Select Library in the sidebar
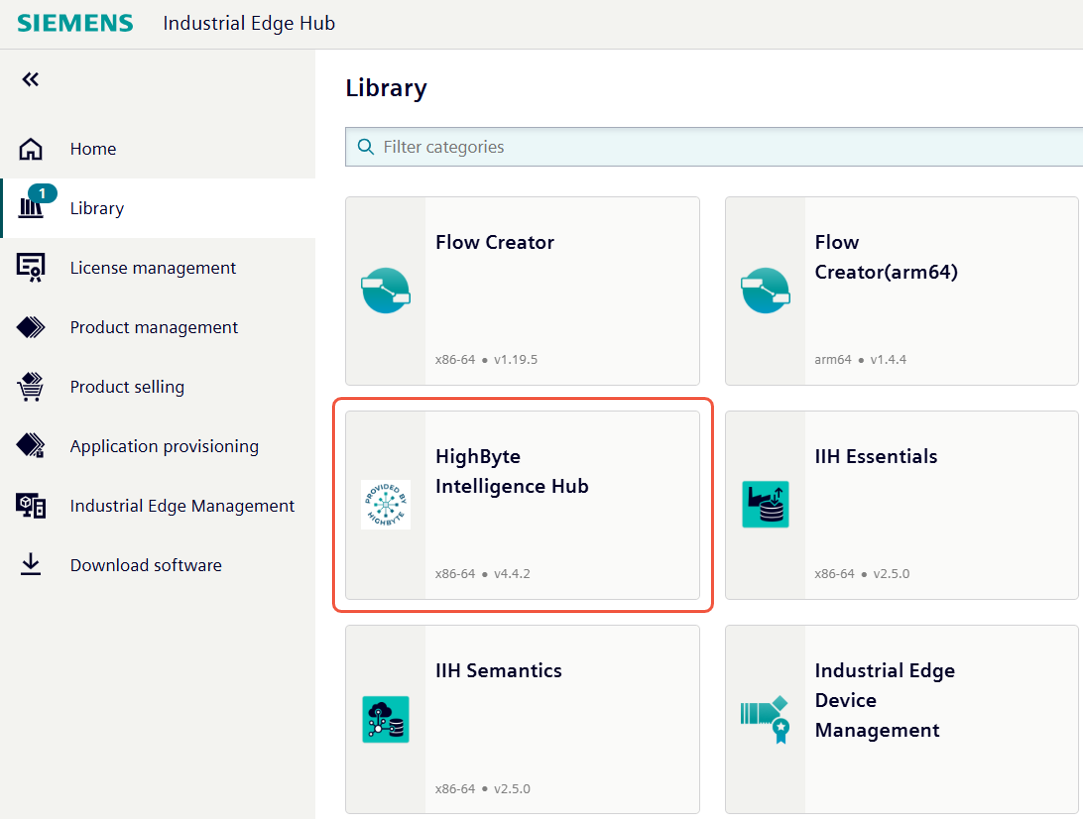 pyautogui.click(x=157, y=208)
